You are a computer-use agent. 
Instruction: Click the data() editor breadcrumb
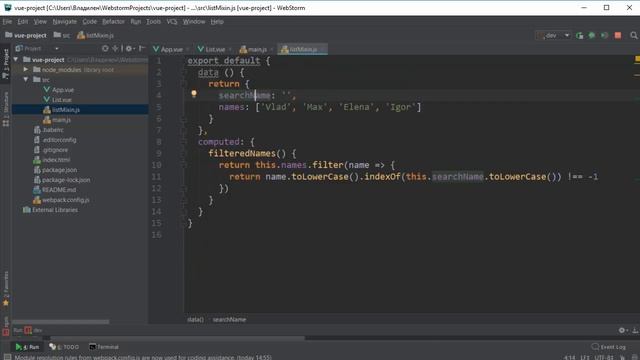coord(195,320)
